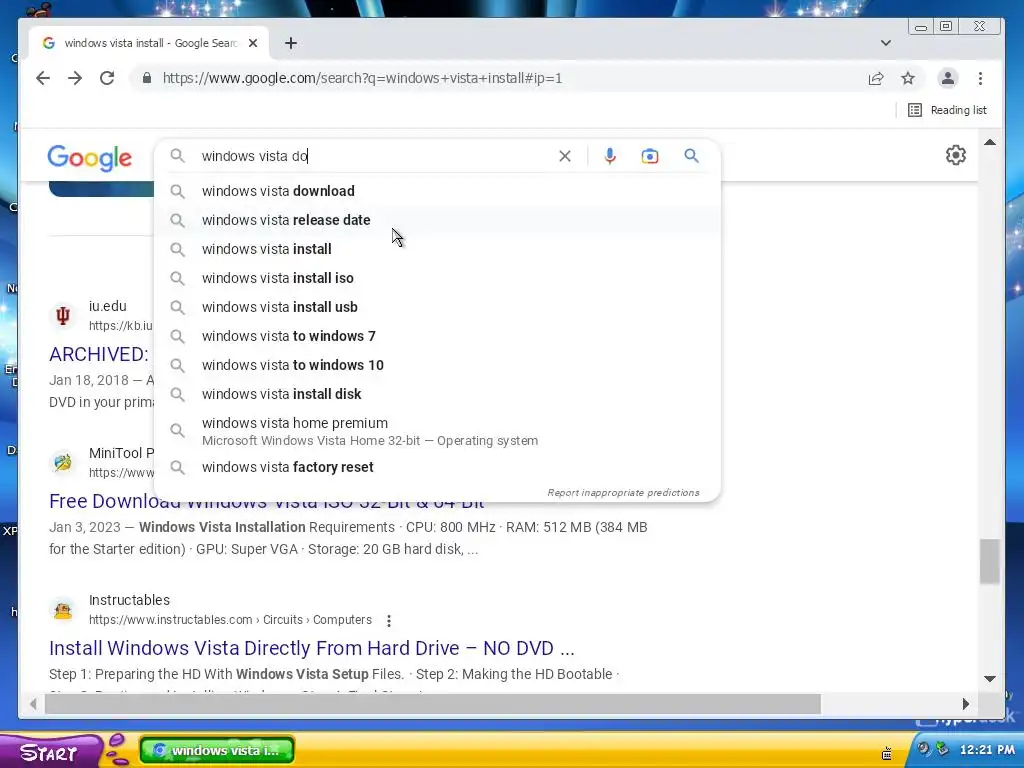The width and height of the screenshot is (1024, 768).
Task: Close the windows vista install tab
Action: (253, 43)
